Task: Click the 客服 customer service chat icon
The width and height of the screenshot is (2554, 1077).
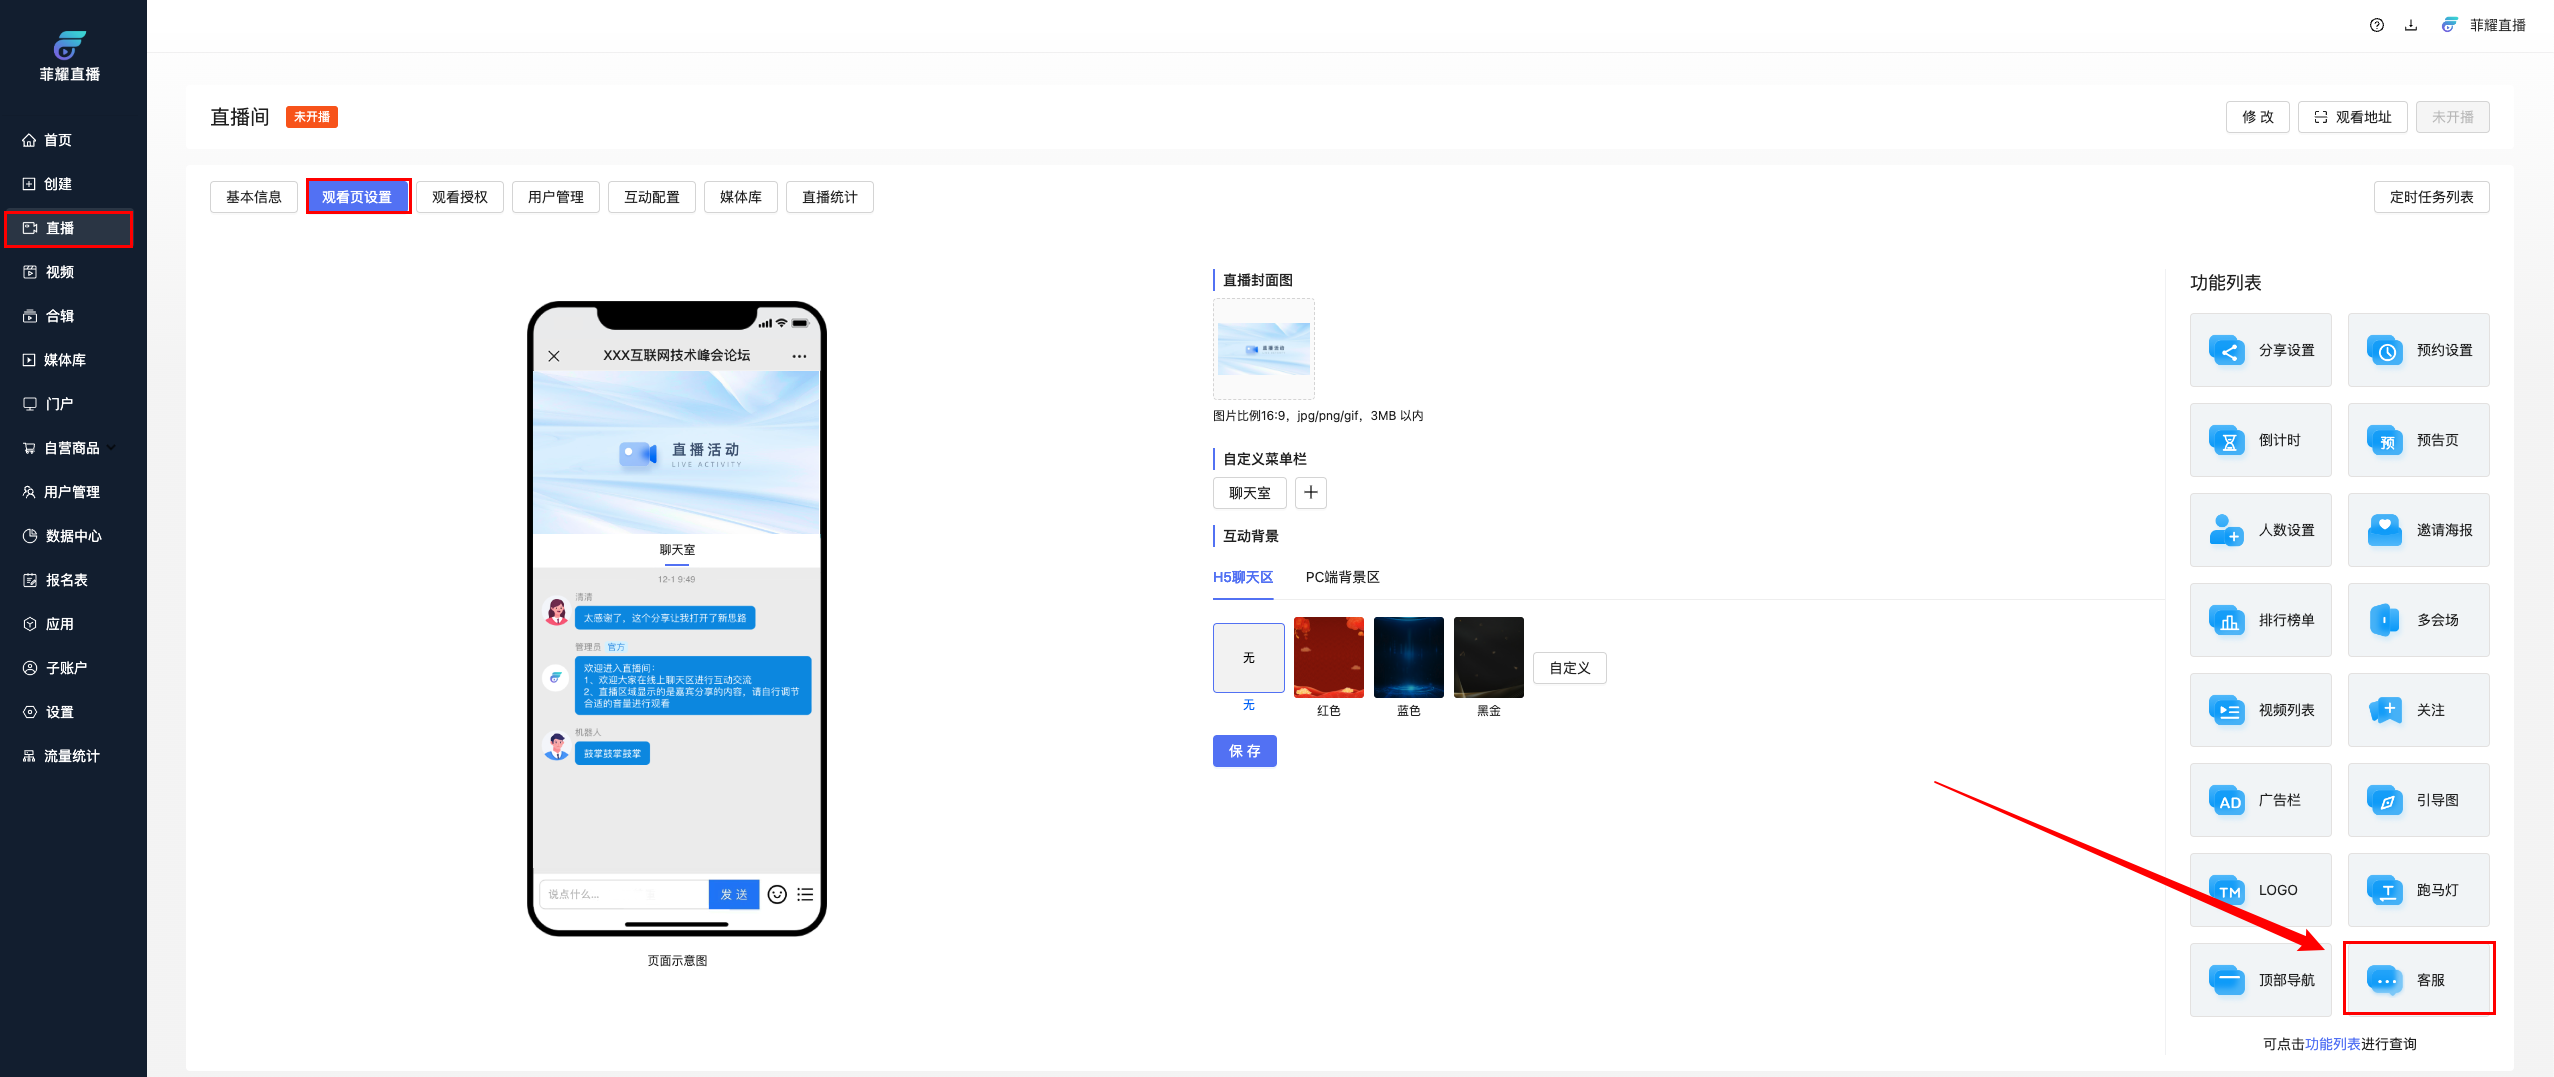Action: tap(2385, 981)
